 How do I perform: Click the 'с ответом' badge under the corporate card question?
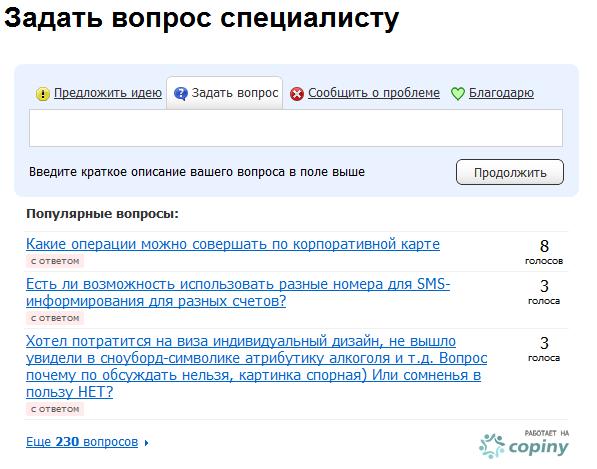(55, 261)
